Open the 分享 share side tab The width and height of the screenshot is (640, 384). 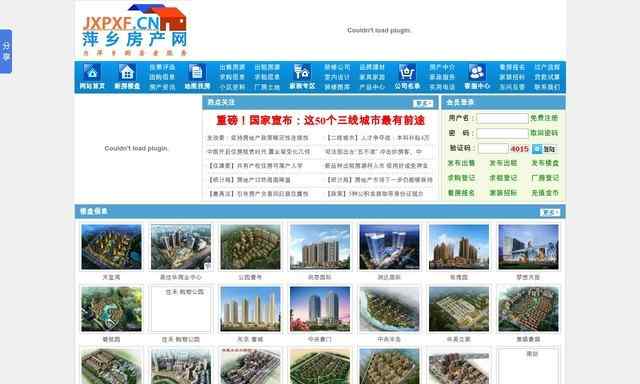click(6, 51)
